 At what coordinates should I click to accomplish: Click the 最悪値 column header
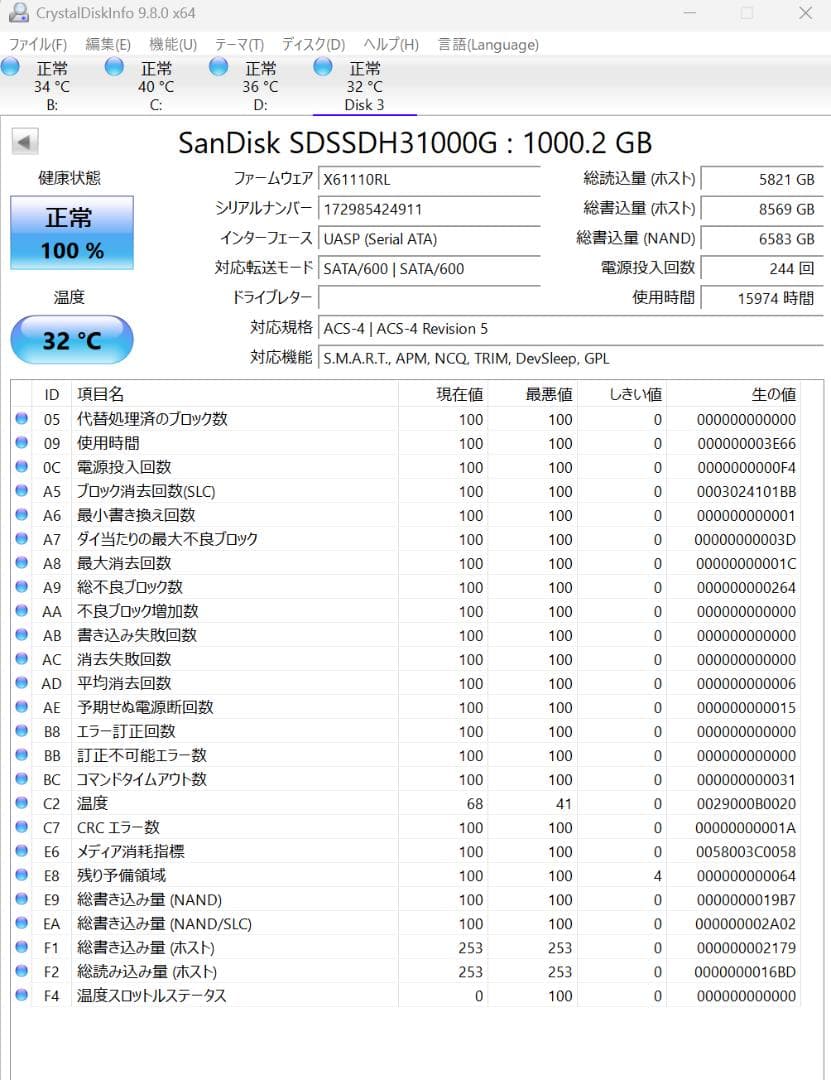point(533,395)
